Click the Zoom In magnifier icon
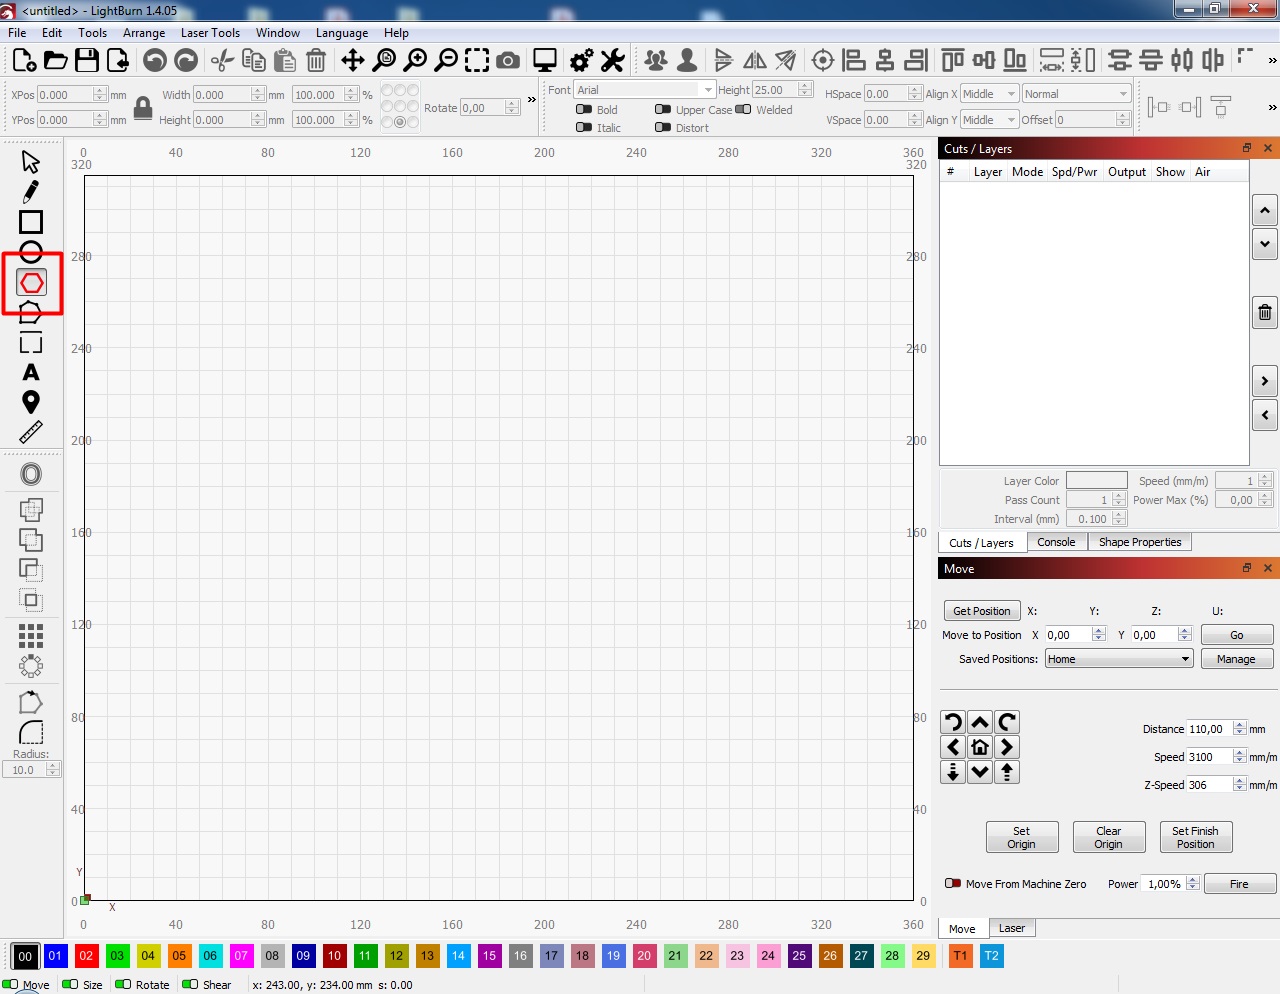The width and height of the screenshot is (1280, 994). (415, 61)
